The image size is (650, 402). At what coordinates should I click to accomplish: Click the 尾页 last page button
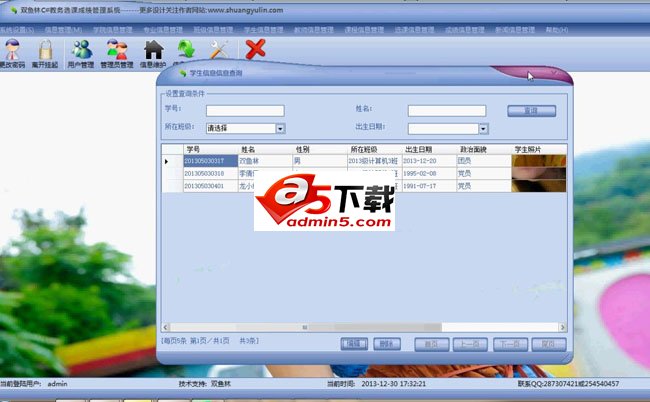pyautogui.click(x=549, y=344)
